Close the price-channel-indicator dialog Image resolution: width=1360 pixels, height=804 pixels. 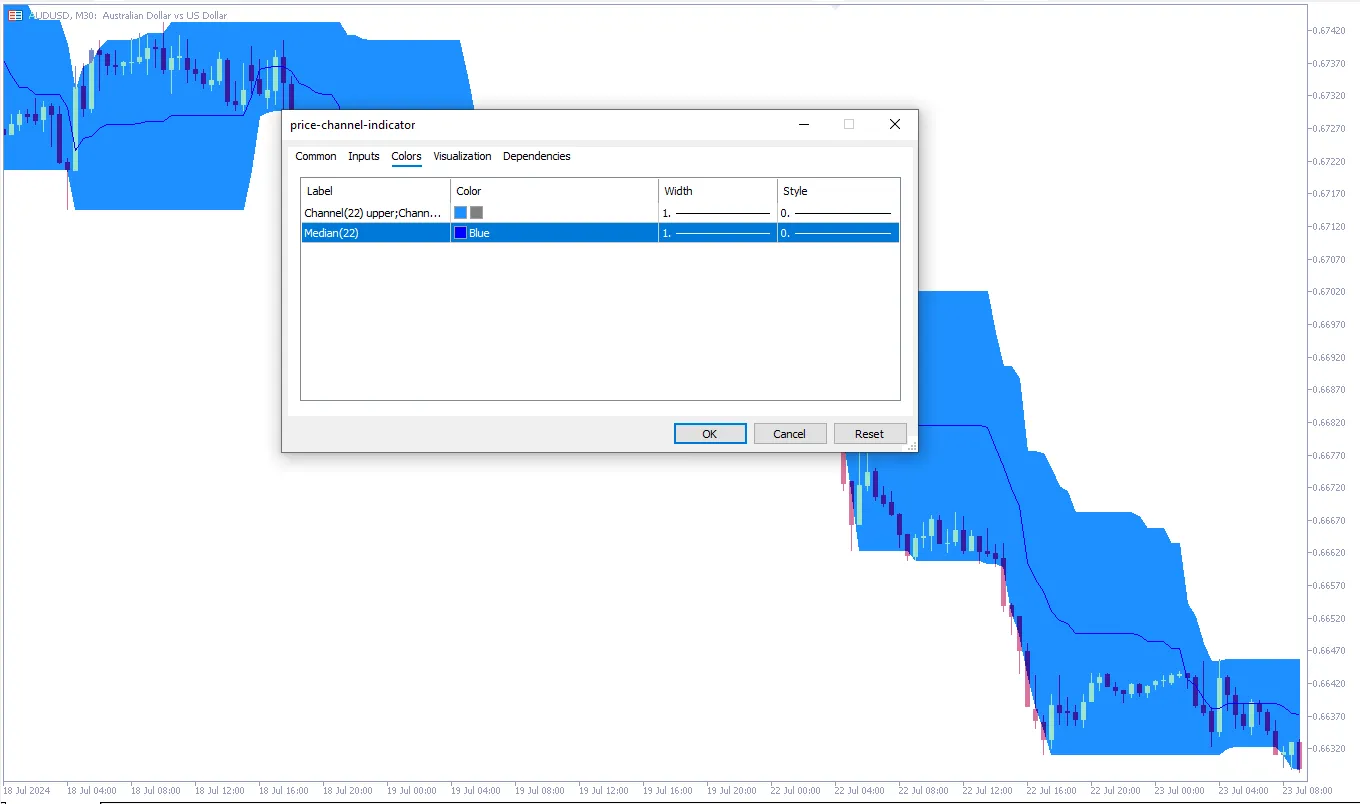(x=894, y=125)
